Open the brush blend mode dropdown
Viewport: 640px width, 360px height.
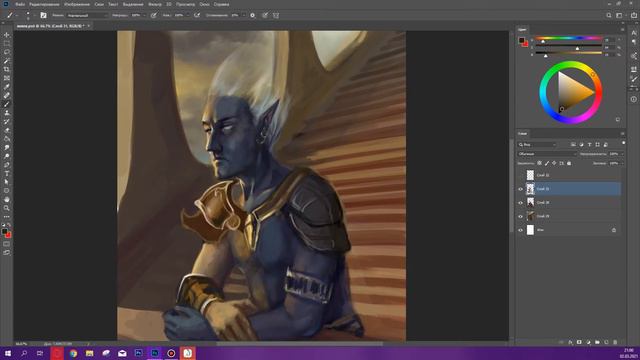(x=87, y=15)
